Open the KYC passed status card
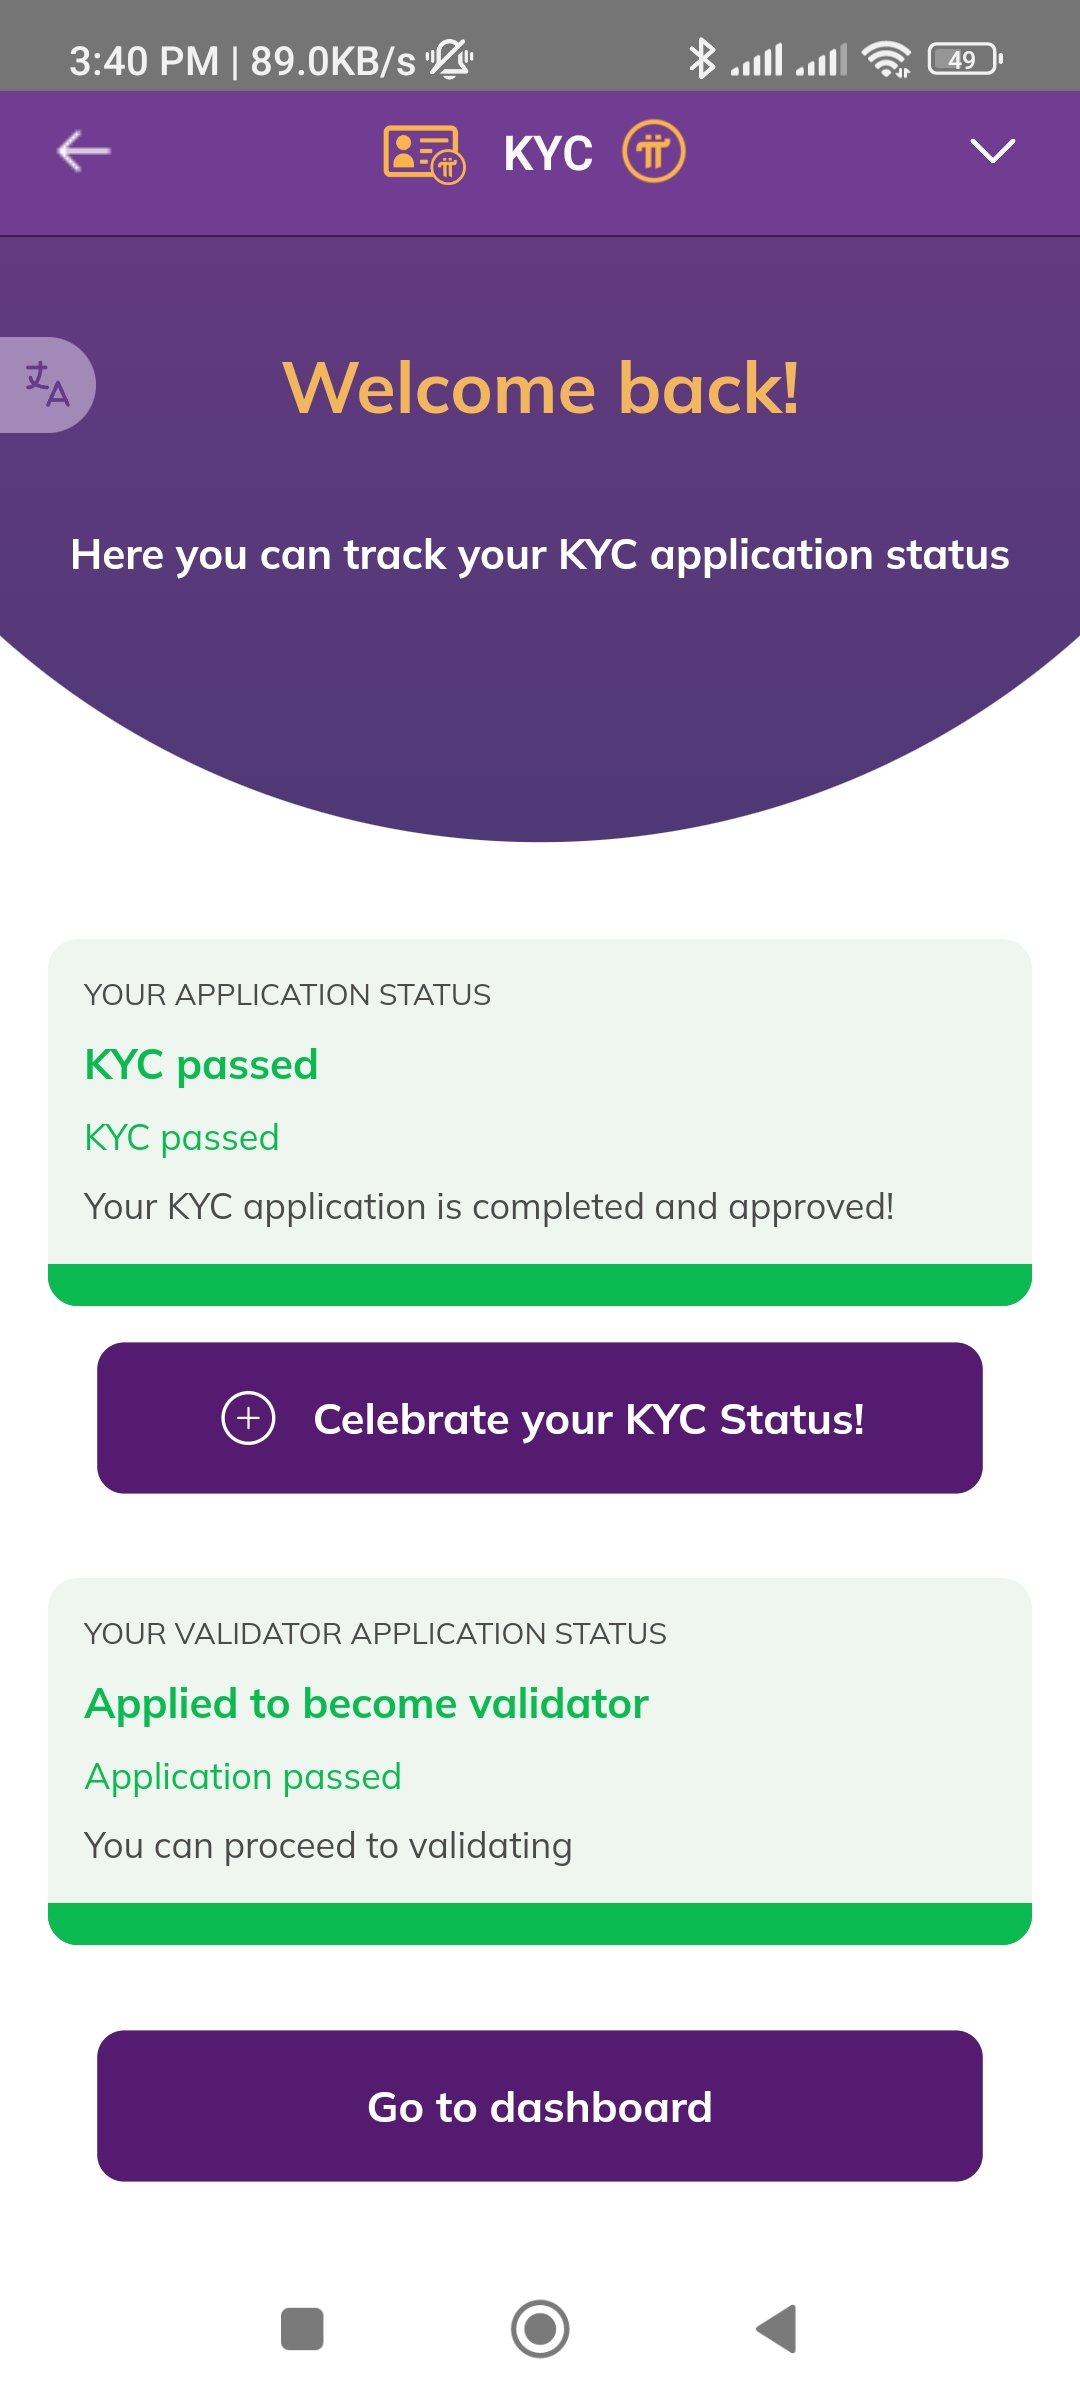The height and width of the screenshot is (2400, 1080). (540, 1122)
